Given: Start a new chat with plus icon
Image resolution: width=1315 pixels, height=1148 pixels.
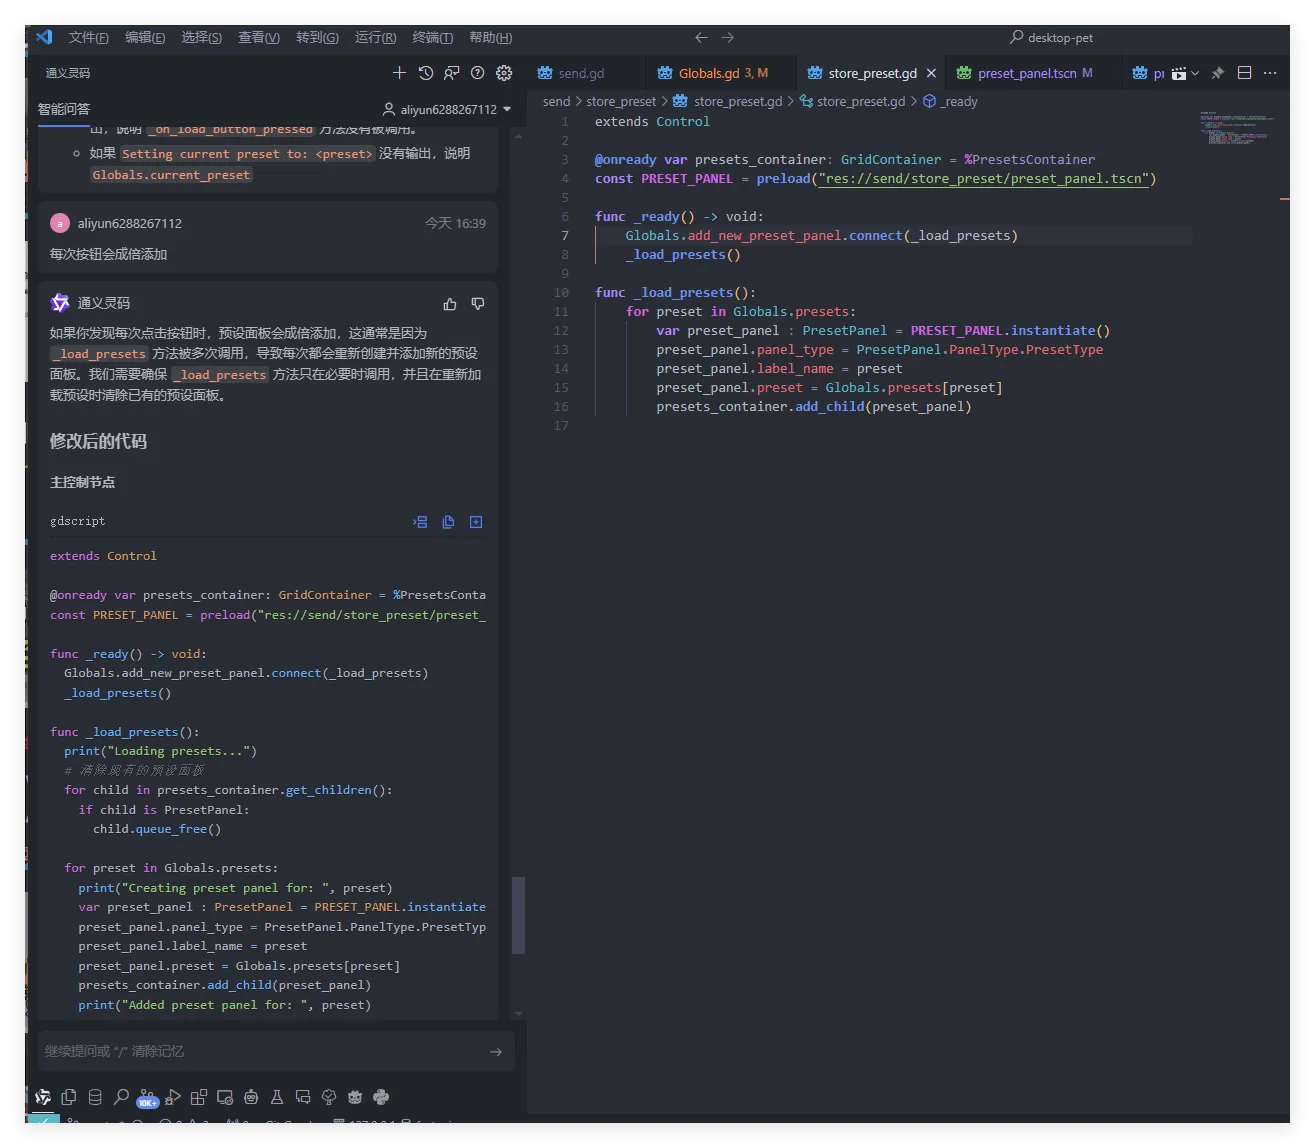Looking at the screenshot, I should (x=399, y=73).
